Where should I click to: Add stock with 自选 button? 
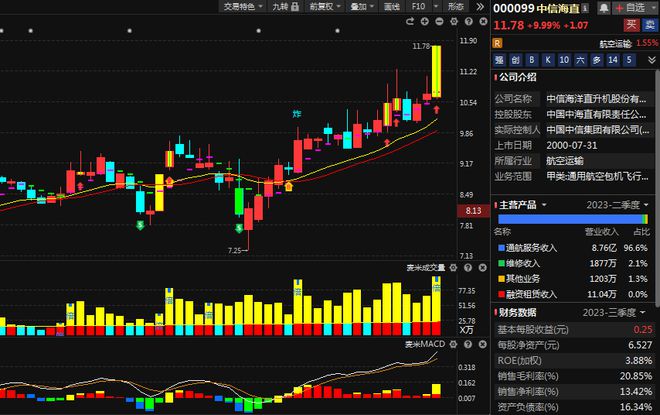click(x=630, y=8)
